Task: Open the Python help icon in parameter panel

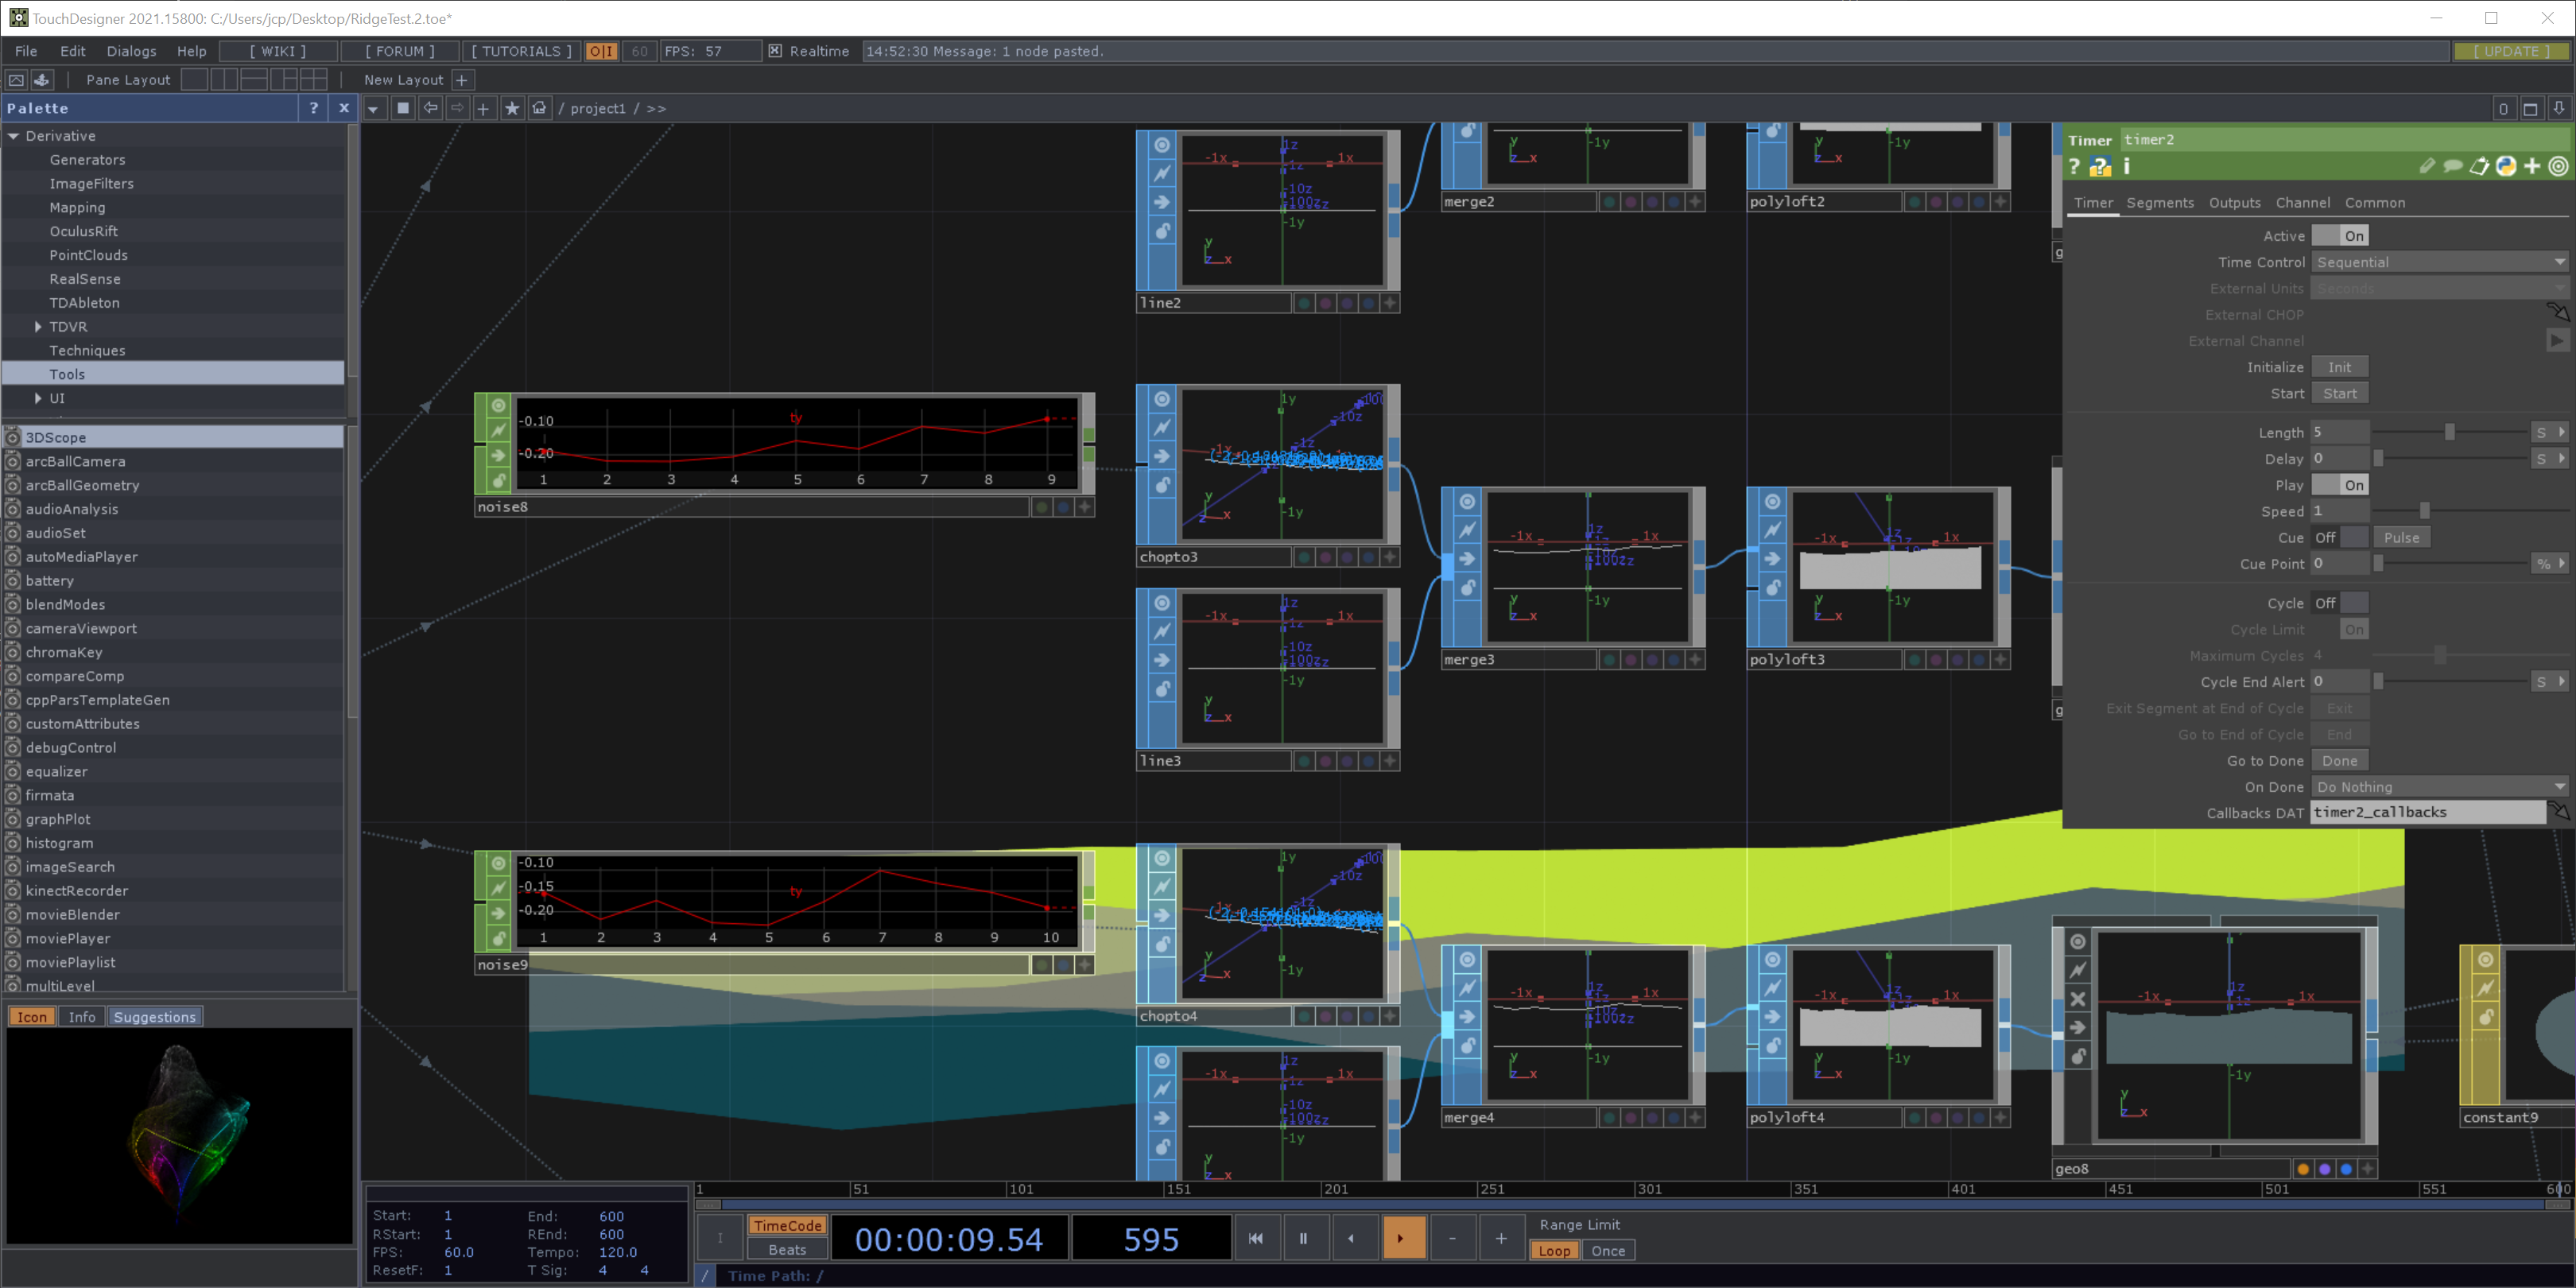Action: (x=2099, y=167)
